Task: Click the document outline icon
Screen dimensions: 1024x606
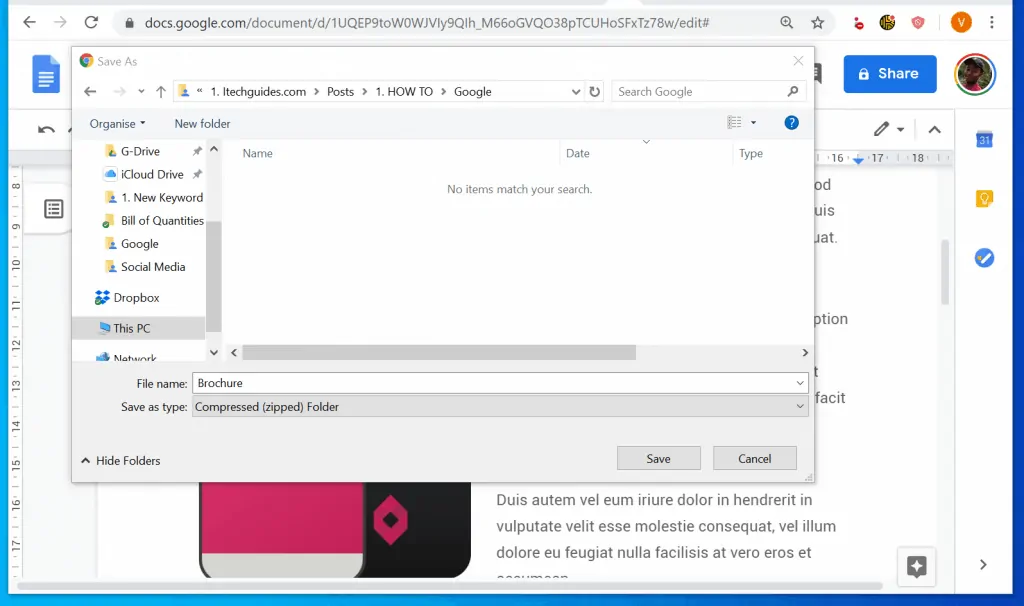Action: point(54,209)
